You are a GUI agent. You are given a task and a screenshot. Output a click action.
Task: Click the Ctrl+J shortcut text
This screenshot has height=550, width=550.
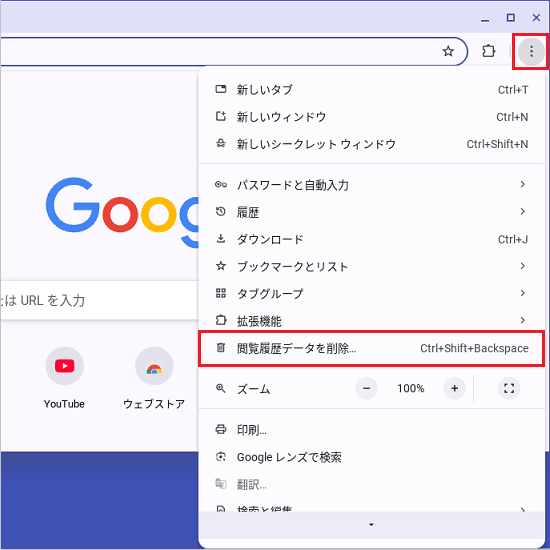click(x=513, y=240)
